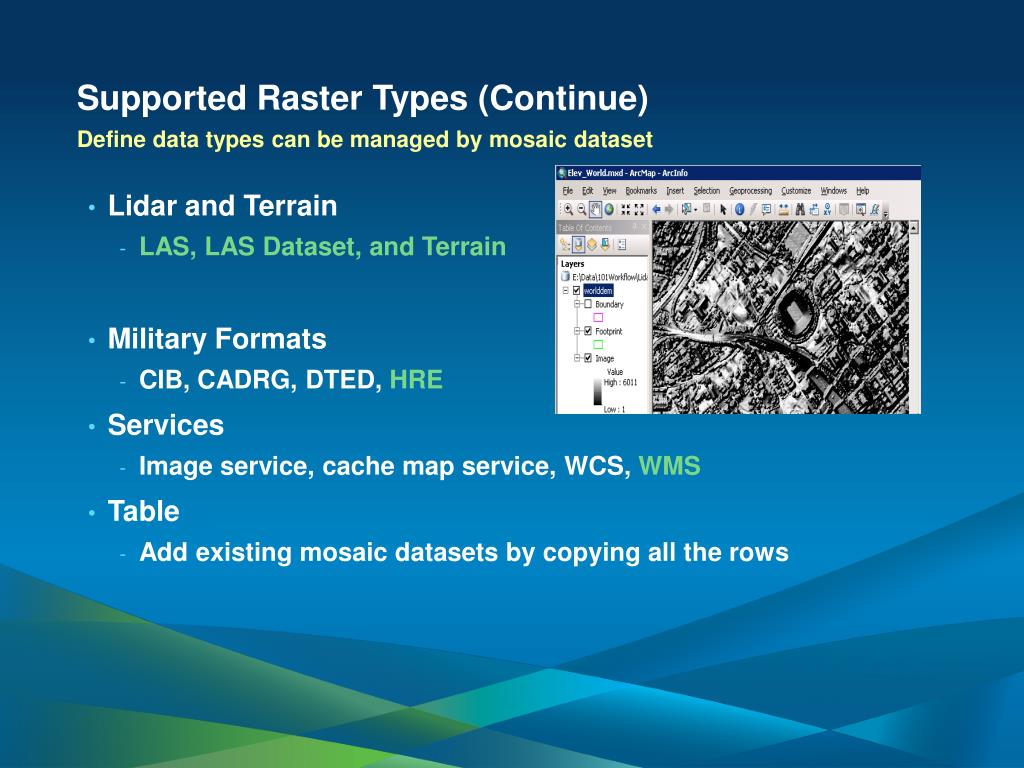Activate the Pan hand tool

coord(595,209)
